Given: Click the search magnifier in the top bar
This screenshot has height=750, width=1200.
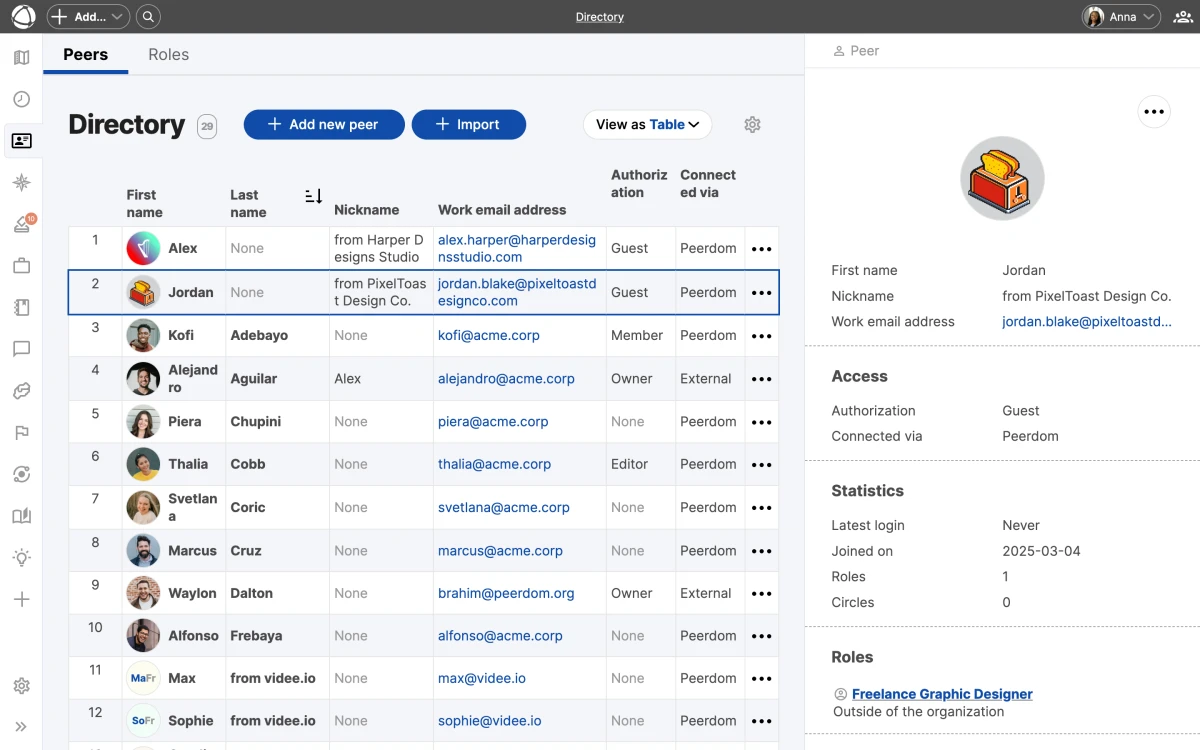Looking at the screenshot, I should pos(148,16).
